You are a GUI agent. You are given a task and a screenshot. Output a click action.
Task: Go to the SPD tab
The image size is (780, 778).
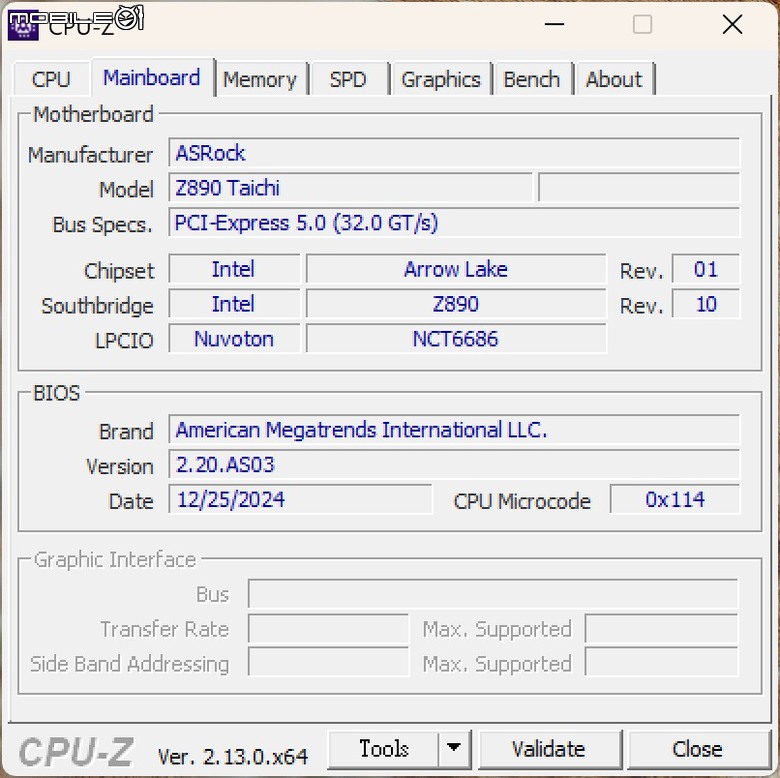point(348,79)
